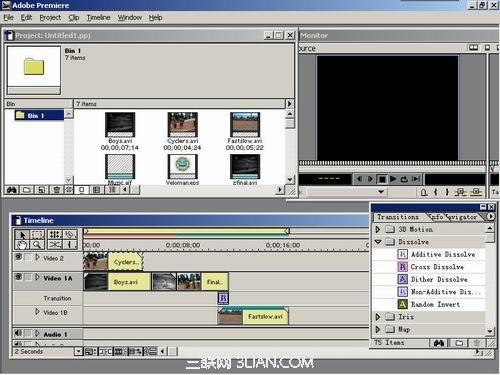Toggle eye visibility for Video 1A track

19,277
